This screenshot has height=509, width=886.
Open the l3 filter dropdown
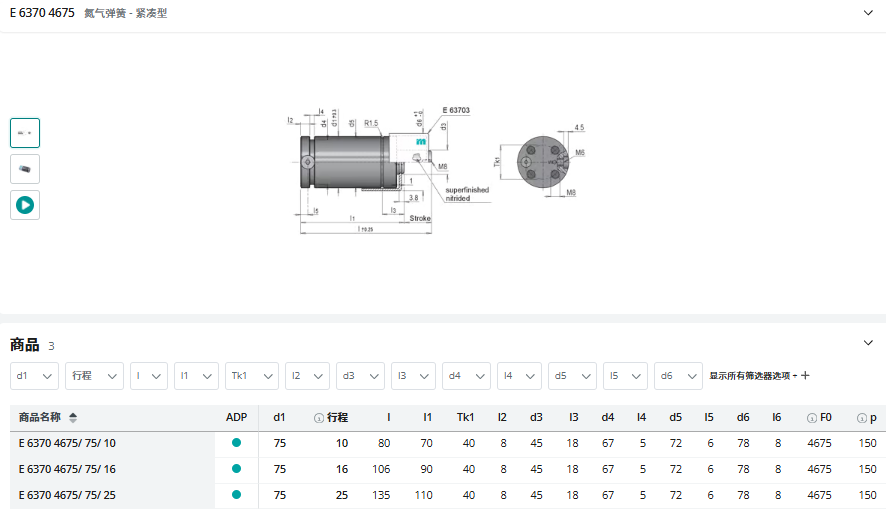point(413,376)
